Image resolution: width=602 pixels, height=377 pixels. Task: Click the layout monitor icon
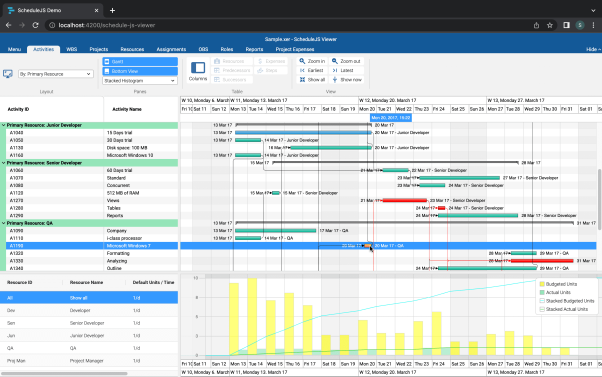[x=8, y=74]
